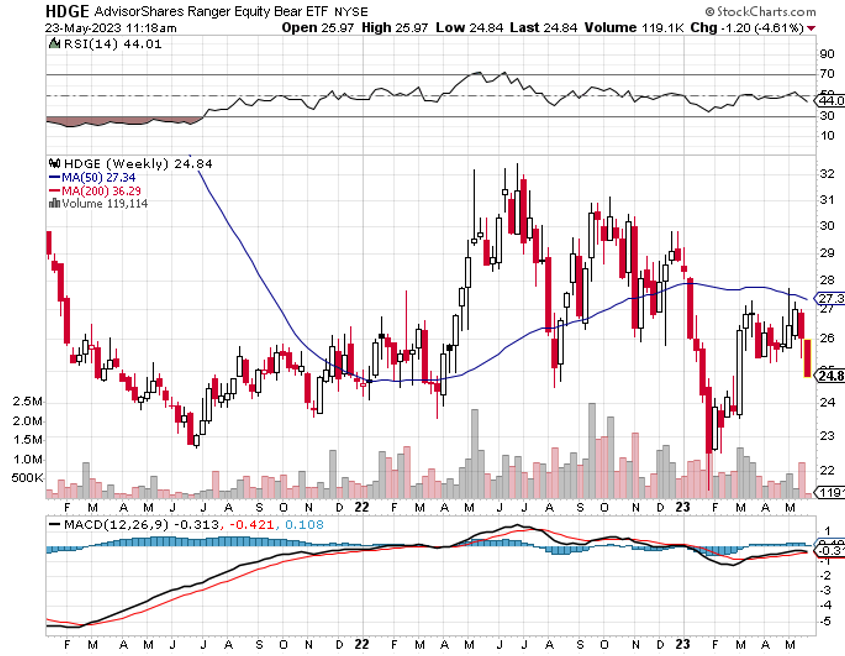Click the MACD(12,26,9) legend label

pos(116,524)
